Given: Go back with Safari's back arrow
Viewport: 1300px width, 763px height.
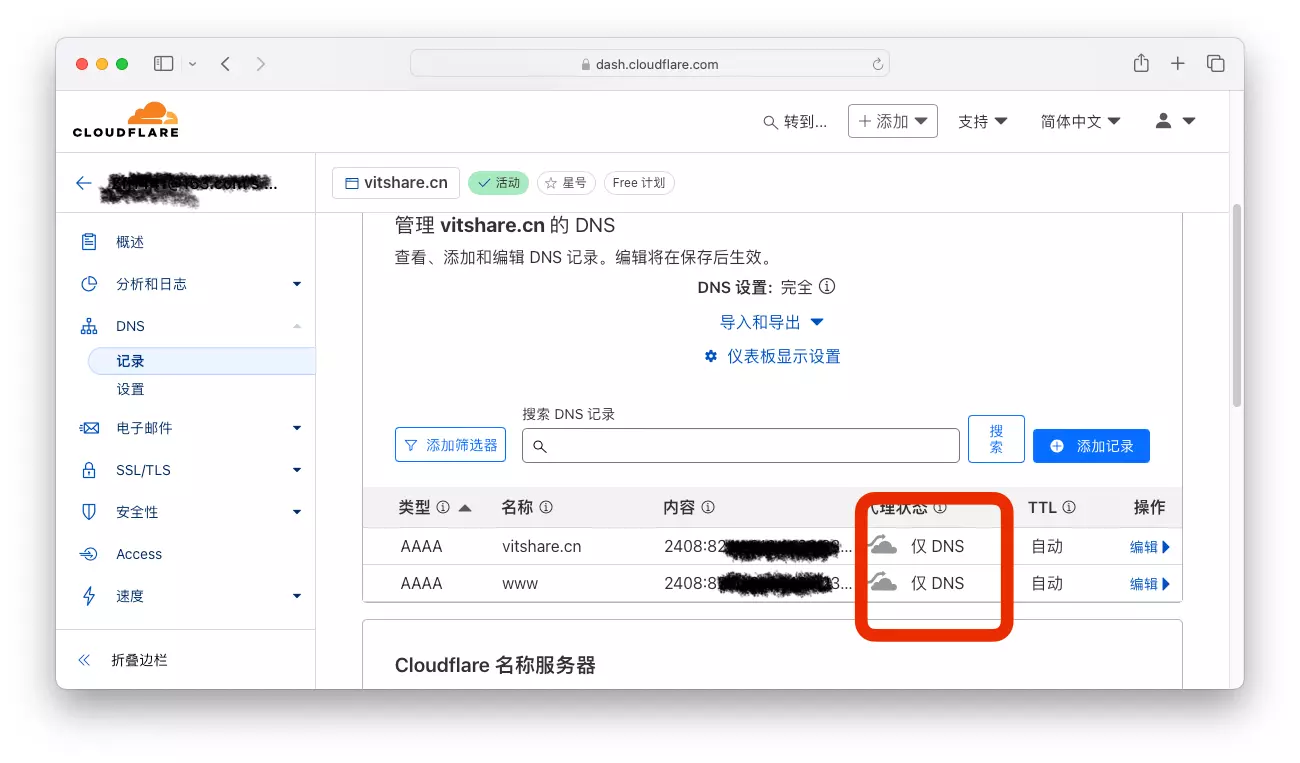Looking at the screenshot, I should point(226,64).
